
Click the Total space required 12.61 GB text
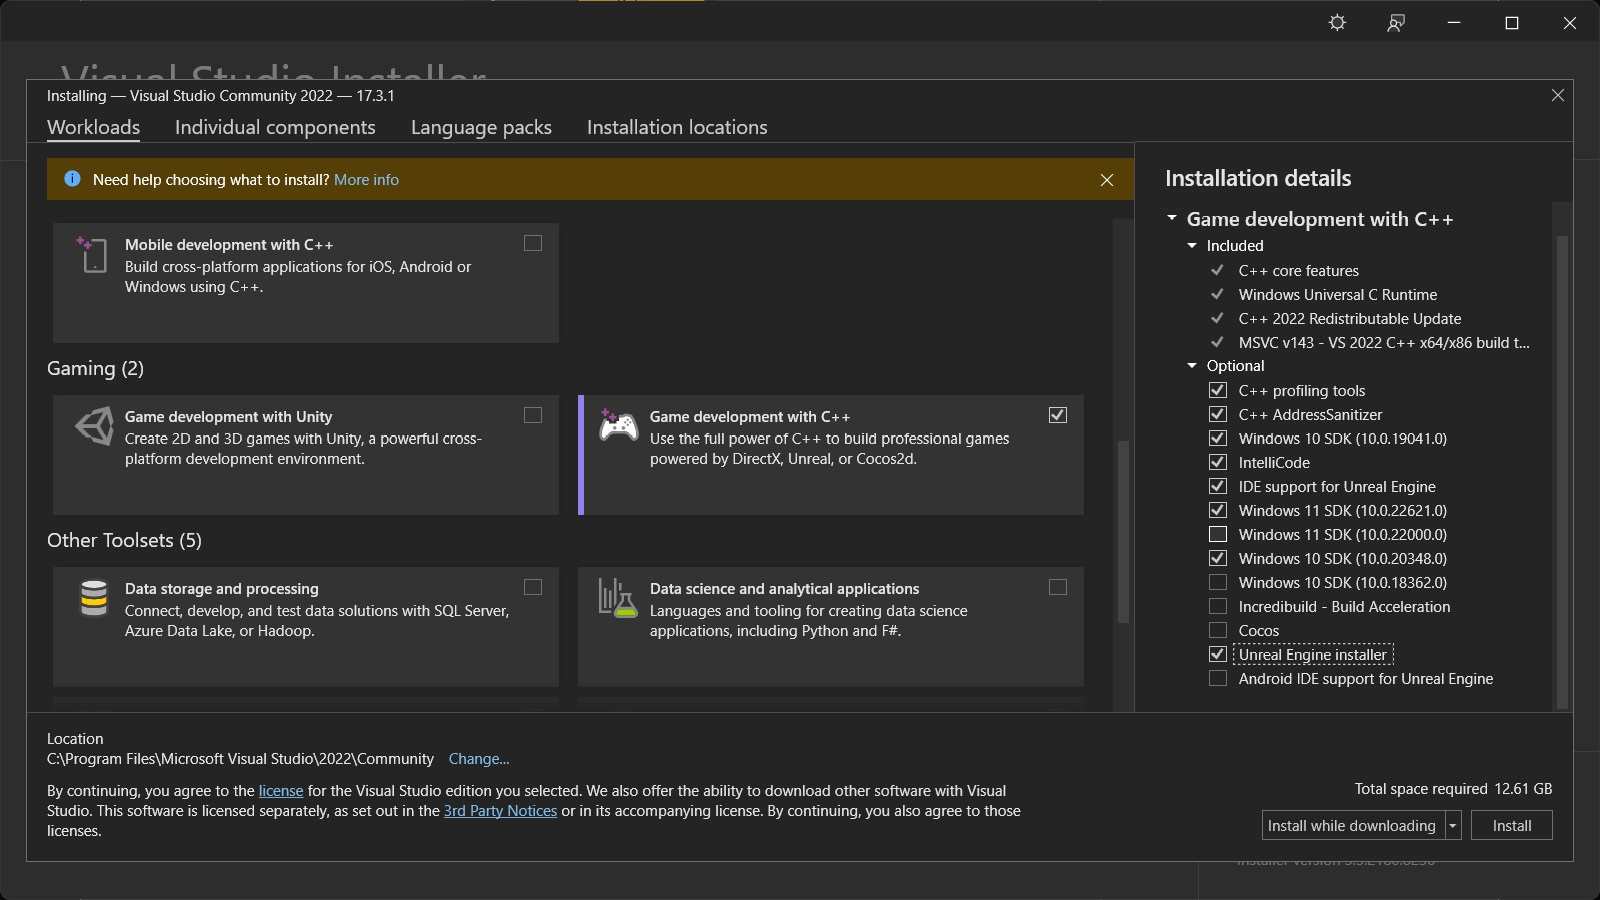(x=1453, y=789)
